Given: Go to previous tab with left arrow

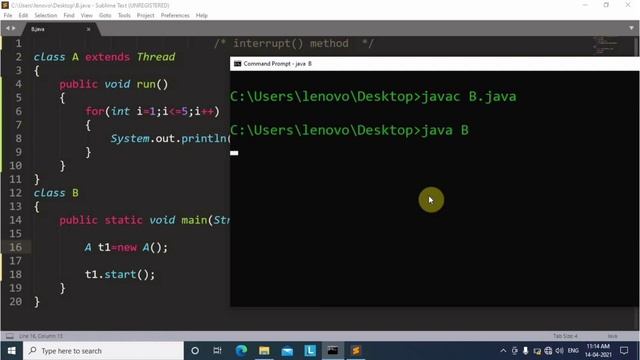Looking at the screenshot, I should pyautogui.click(x=8, y=29).
